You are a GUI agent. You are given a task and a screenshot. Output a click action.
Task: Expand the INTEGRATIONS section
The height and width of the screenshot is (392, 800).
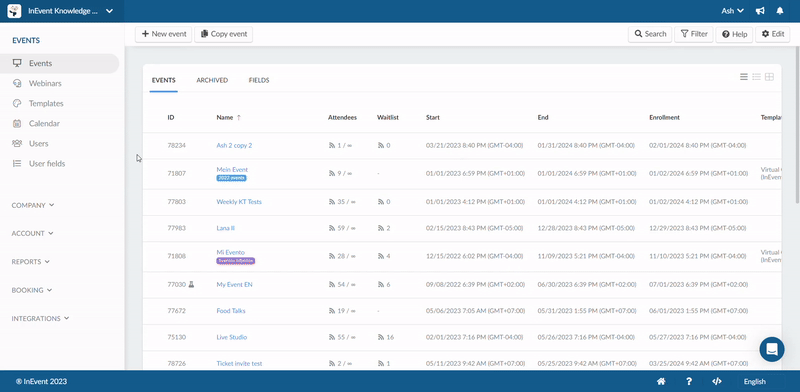40,318
